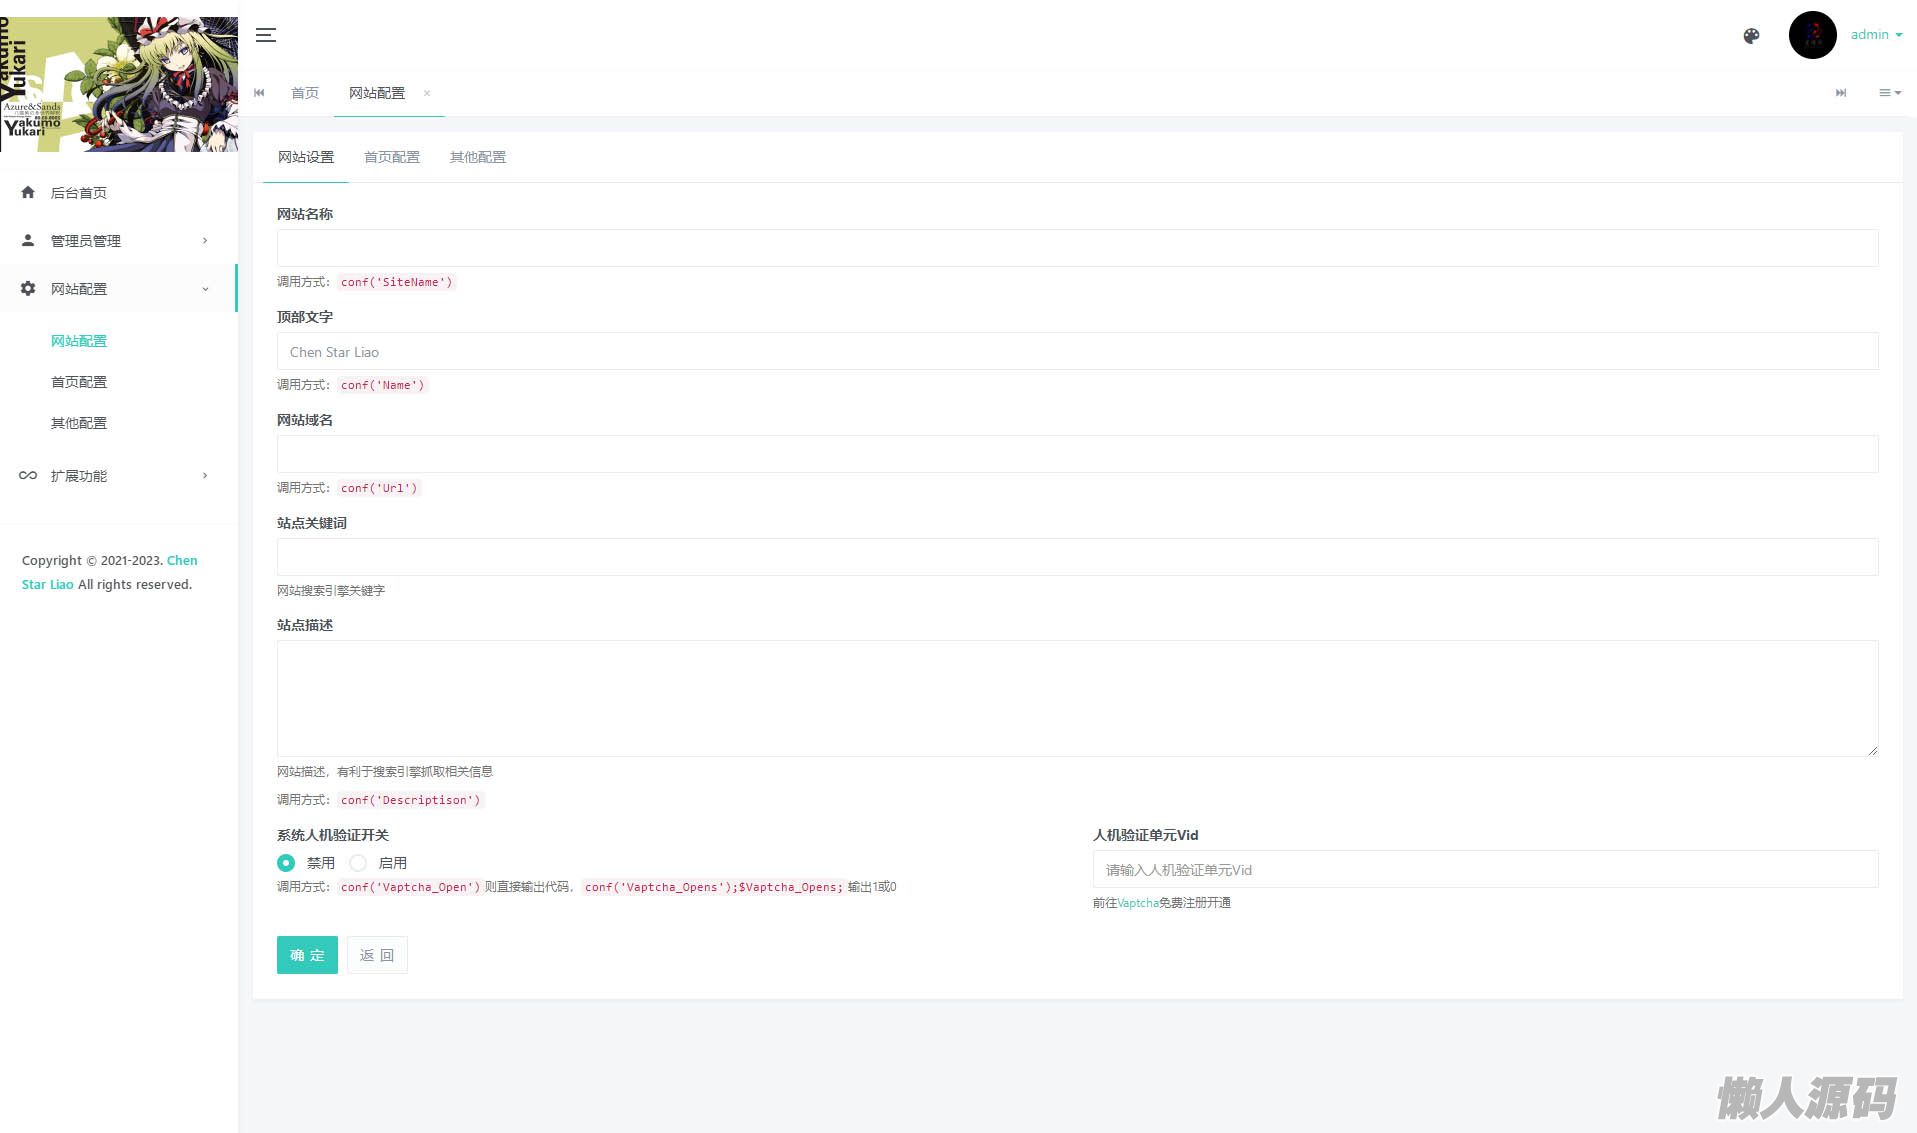Open the 首页配置 settings tab
The height and width of the screenshot is (1133, 1917).
tap(392, 157)
